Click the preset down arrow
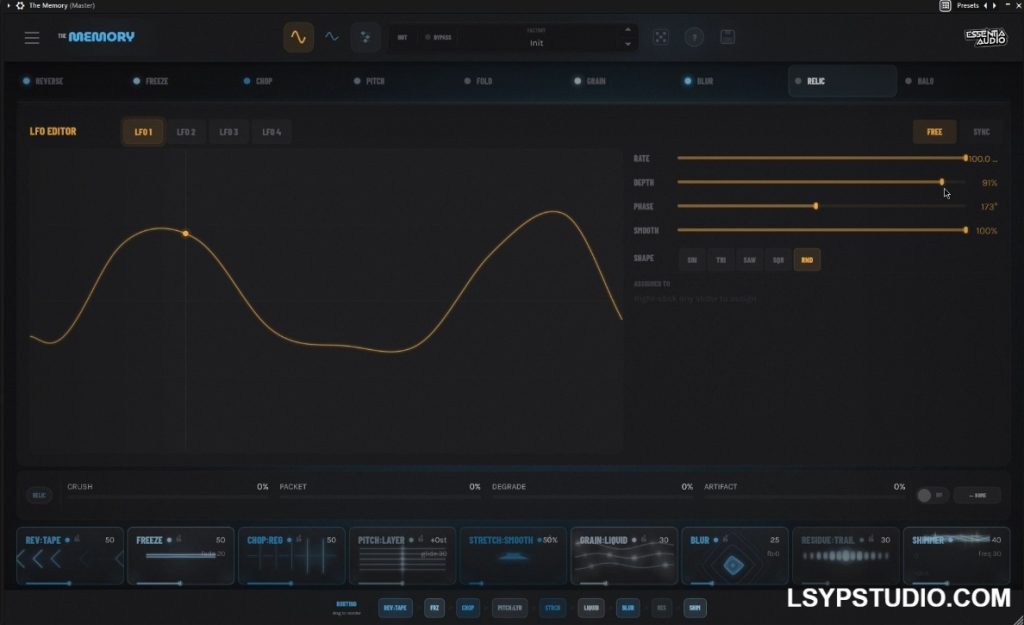Viewport: 1024px width, 625px height. [x=627, y=45]
